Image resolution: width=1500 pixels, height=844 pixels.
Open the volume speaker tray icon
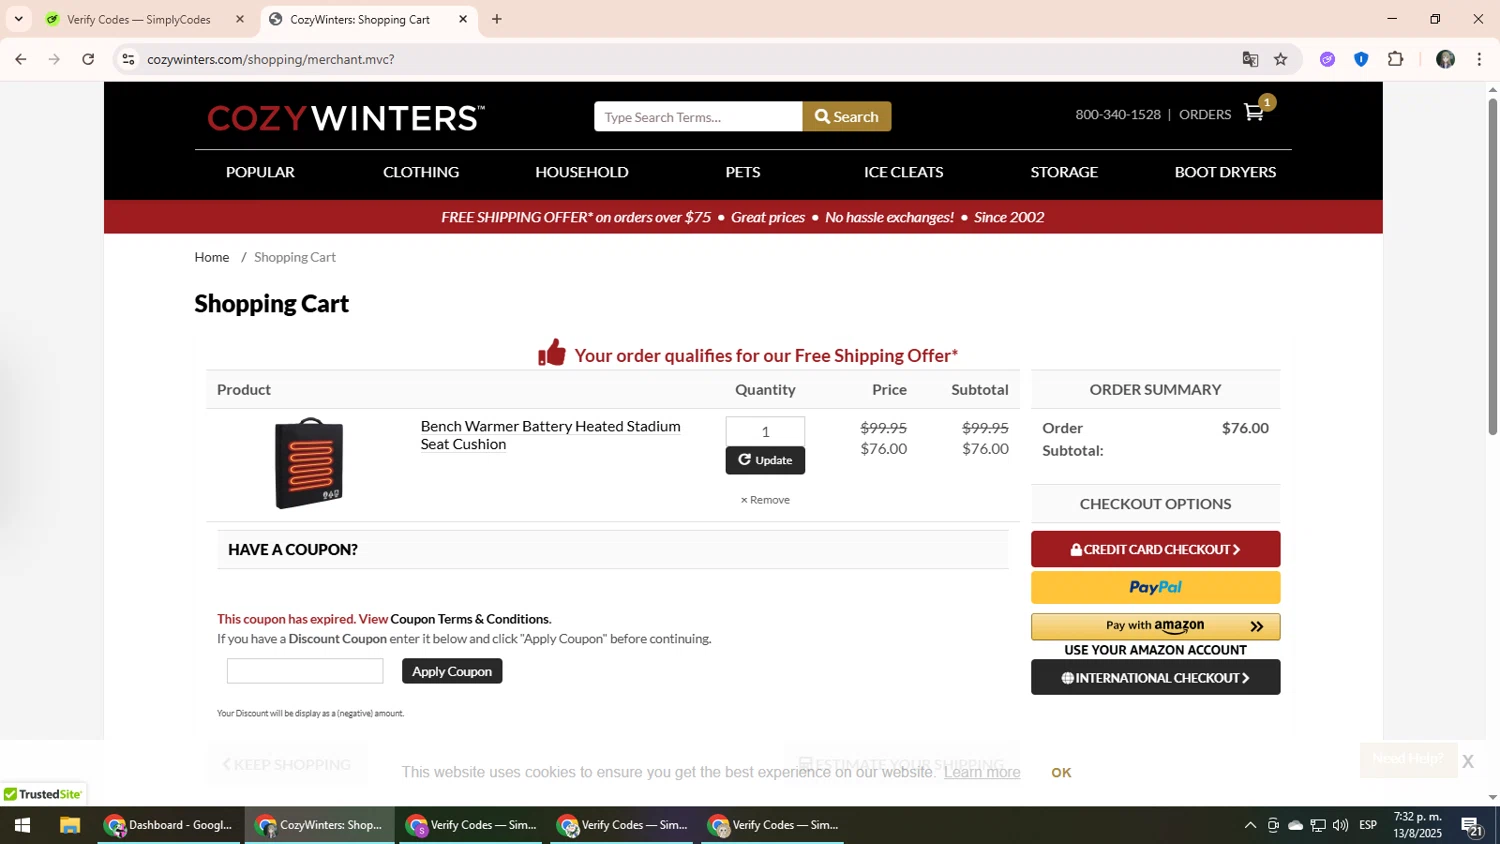pos(1340,825)
